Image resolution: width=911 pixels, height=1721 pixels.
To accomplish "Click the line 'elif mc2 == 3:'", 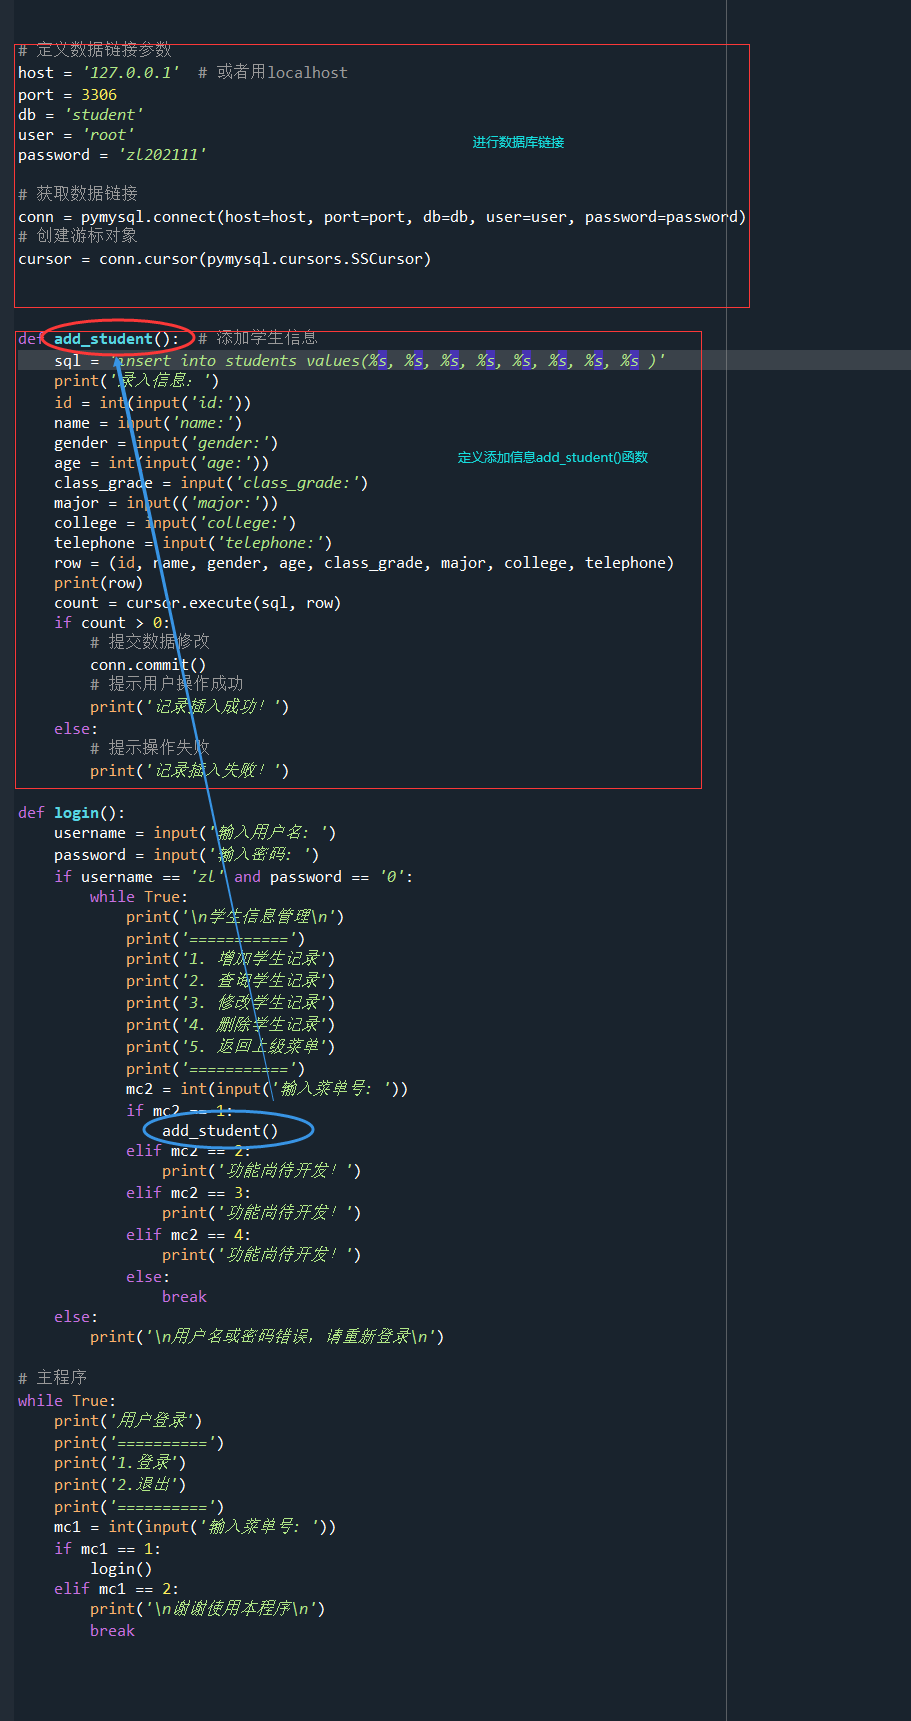I will pyautogui.click(x=189, y=1193).
